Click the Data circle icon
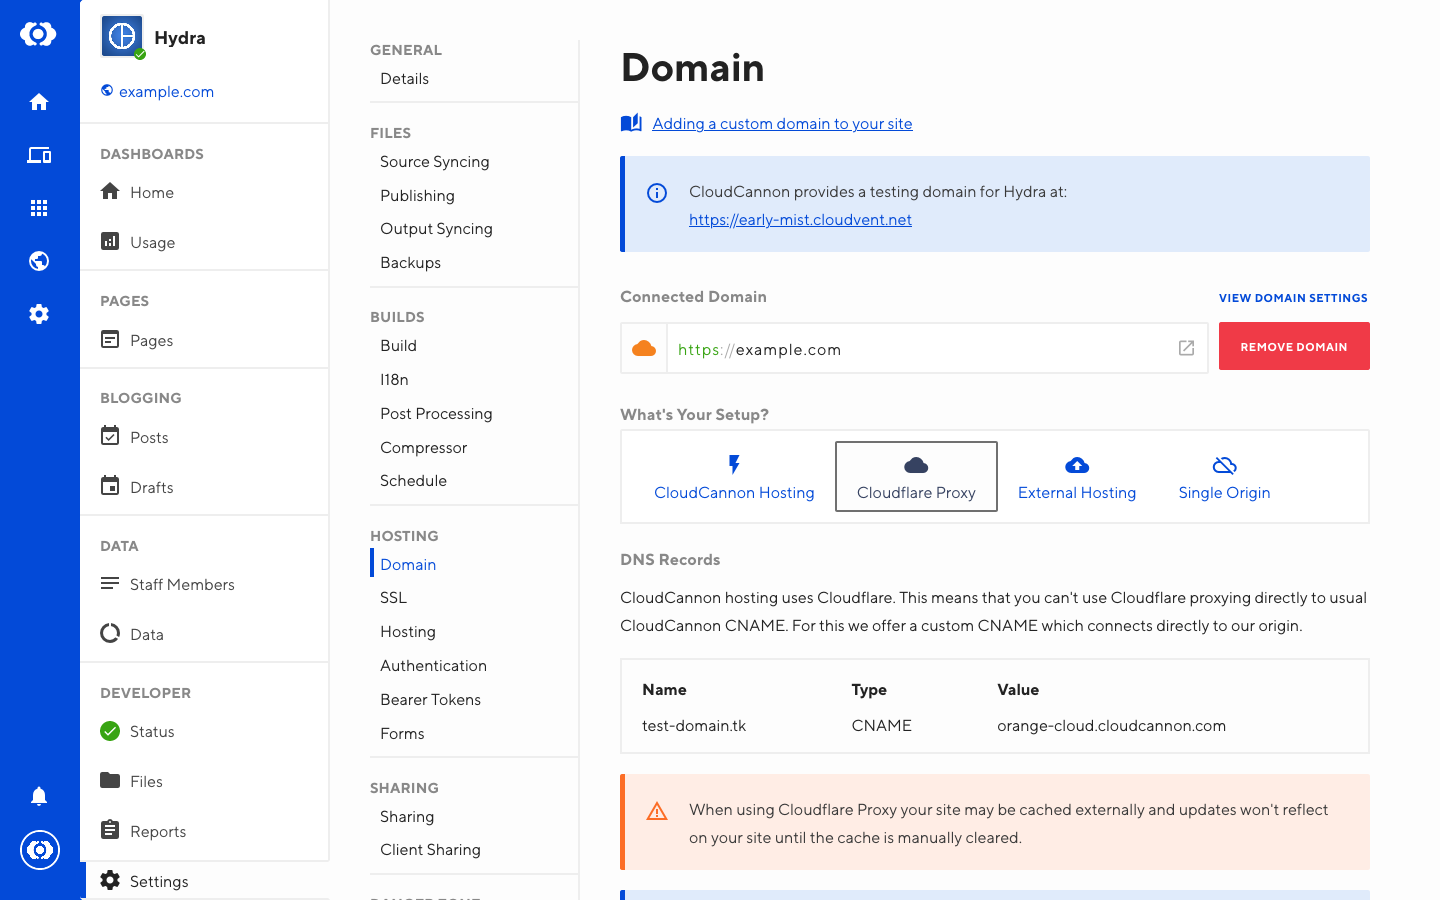Screen dimensions: 1440x900 pyautogui.click(x=110, y=633)
